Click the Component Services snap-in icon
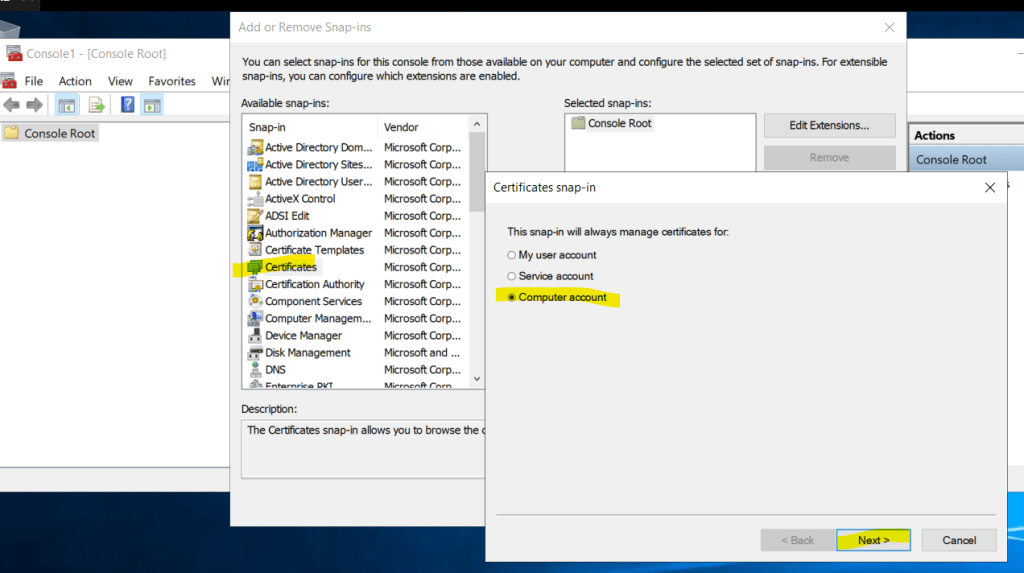Viewport: 1024px width, 573px height. 255,301
